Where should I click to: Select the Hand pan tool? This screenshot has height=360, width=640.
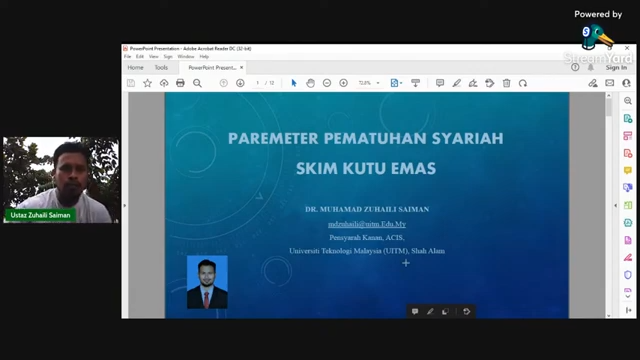(x=310, y=83)
